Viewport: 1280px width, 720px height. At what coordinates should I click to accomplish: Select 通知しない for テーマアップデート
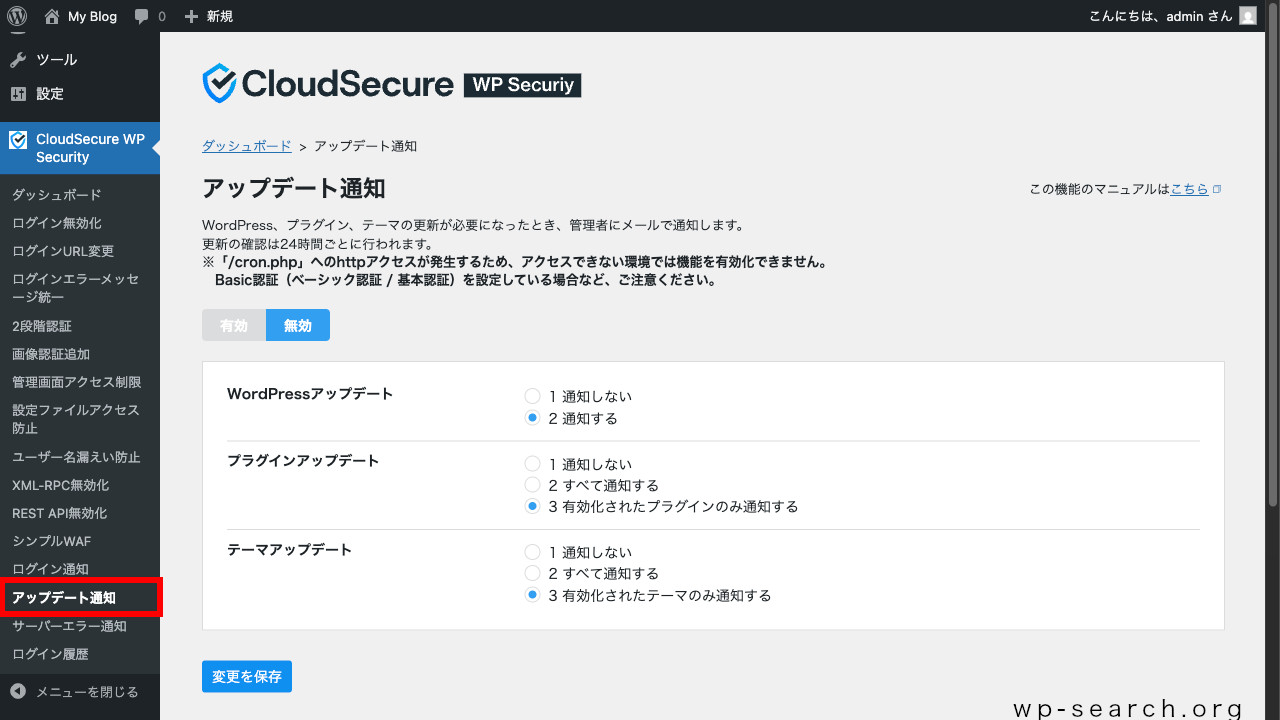coord(532,551)
